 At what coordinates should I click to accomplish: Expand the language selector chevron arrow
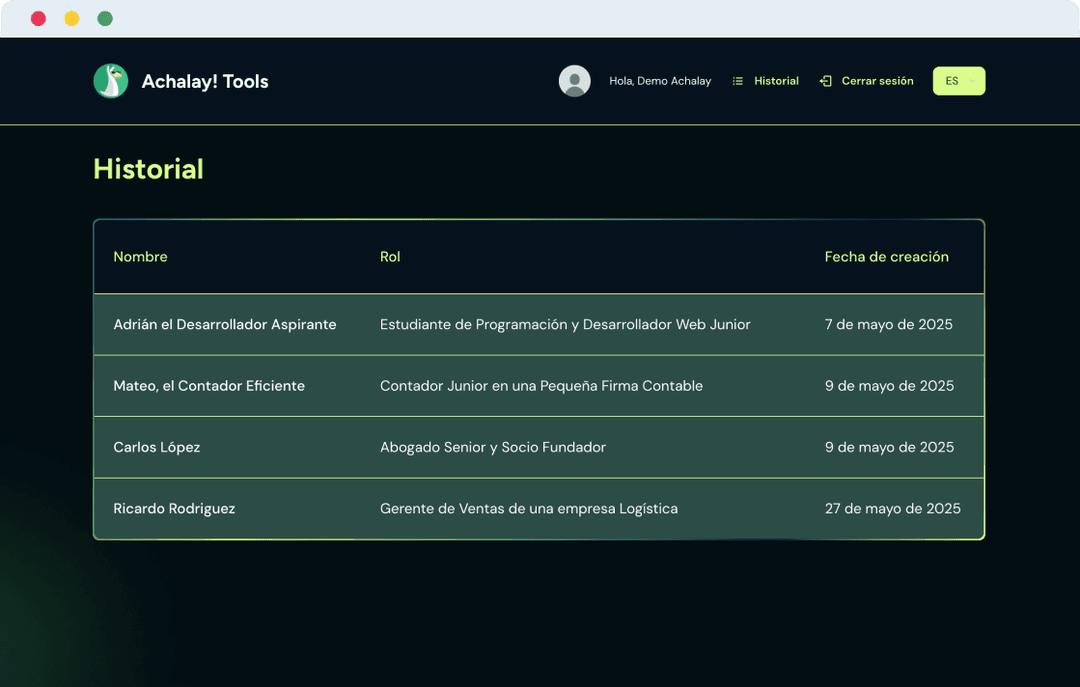pos(972,81)
